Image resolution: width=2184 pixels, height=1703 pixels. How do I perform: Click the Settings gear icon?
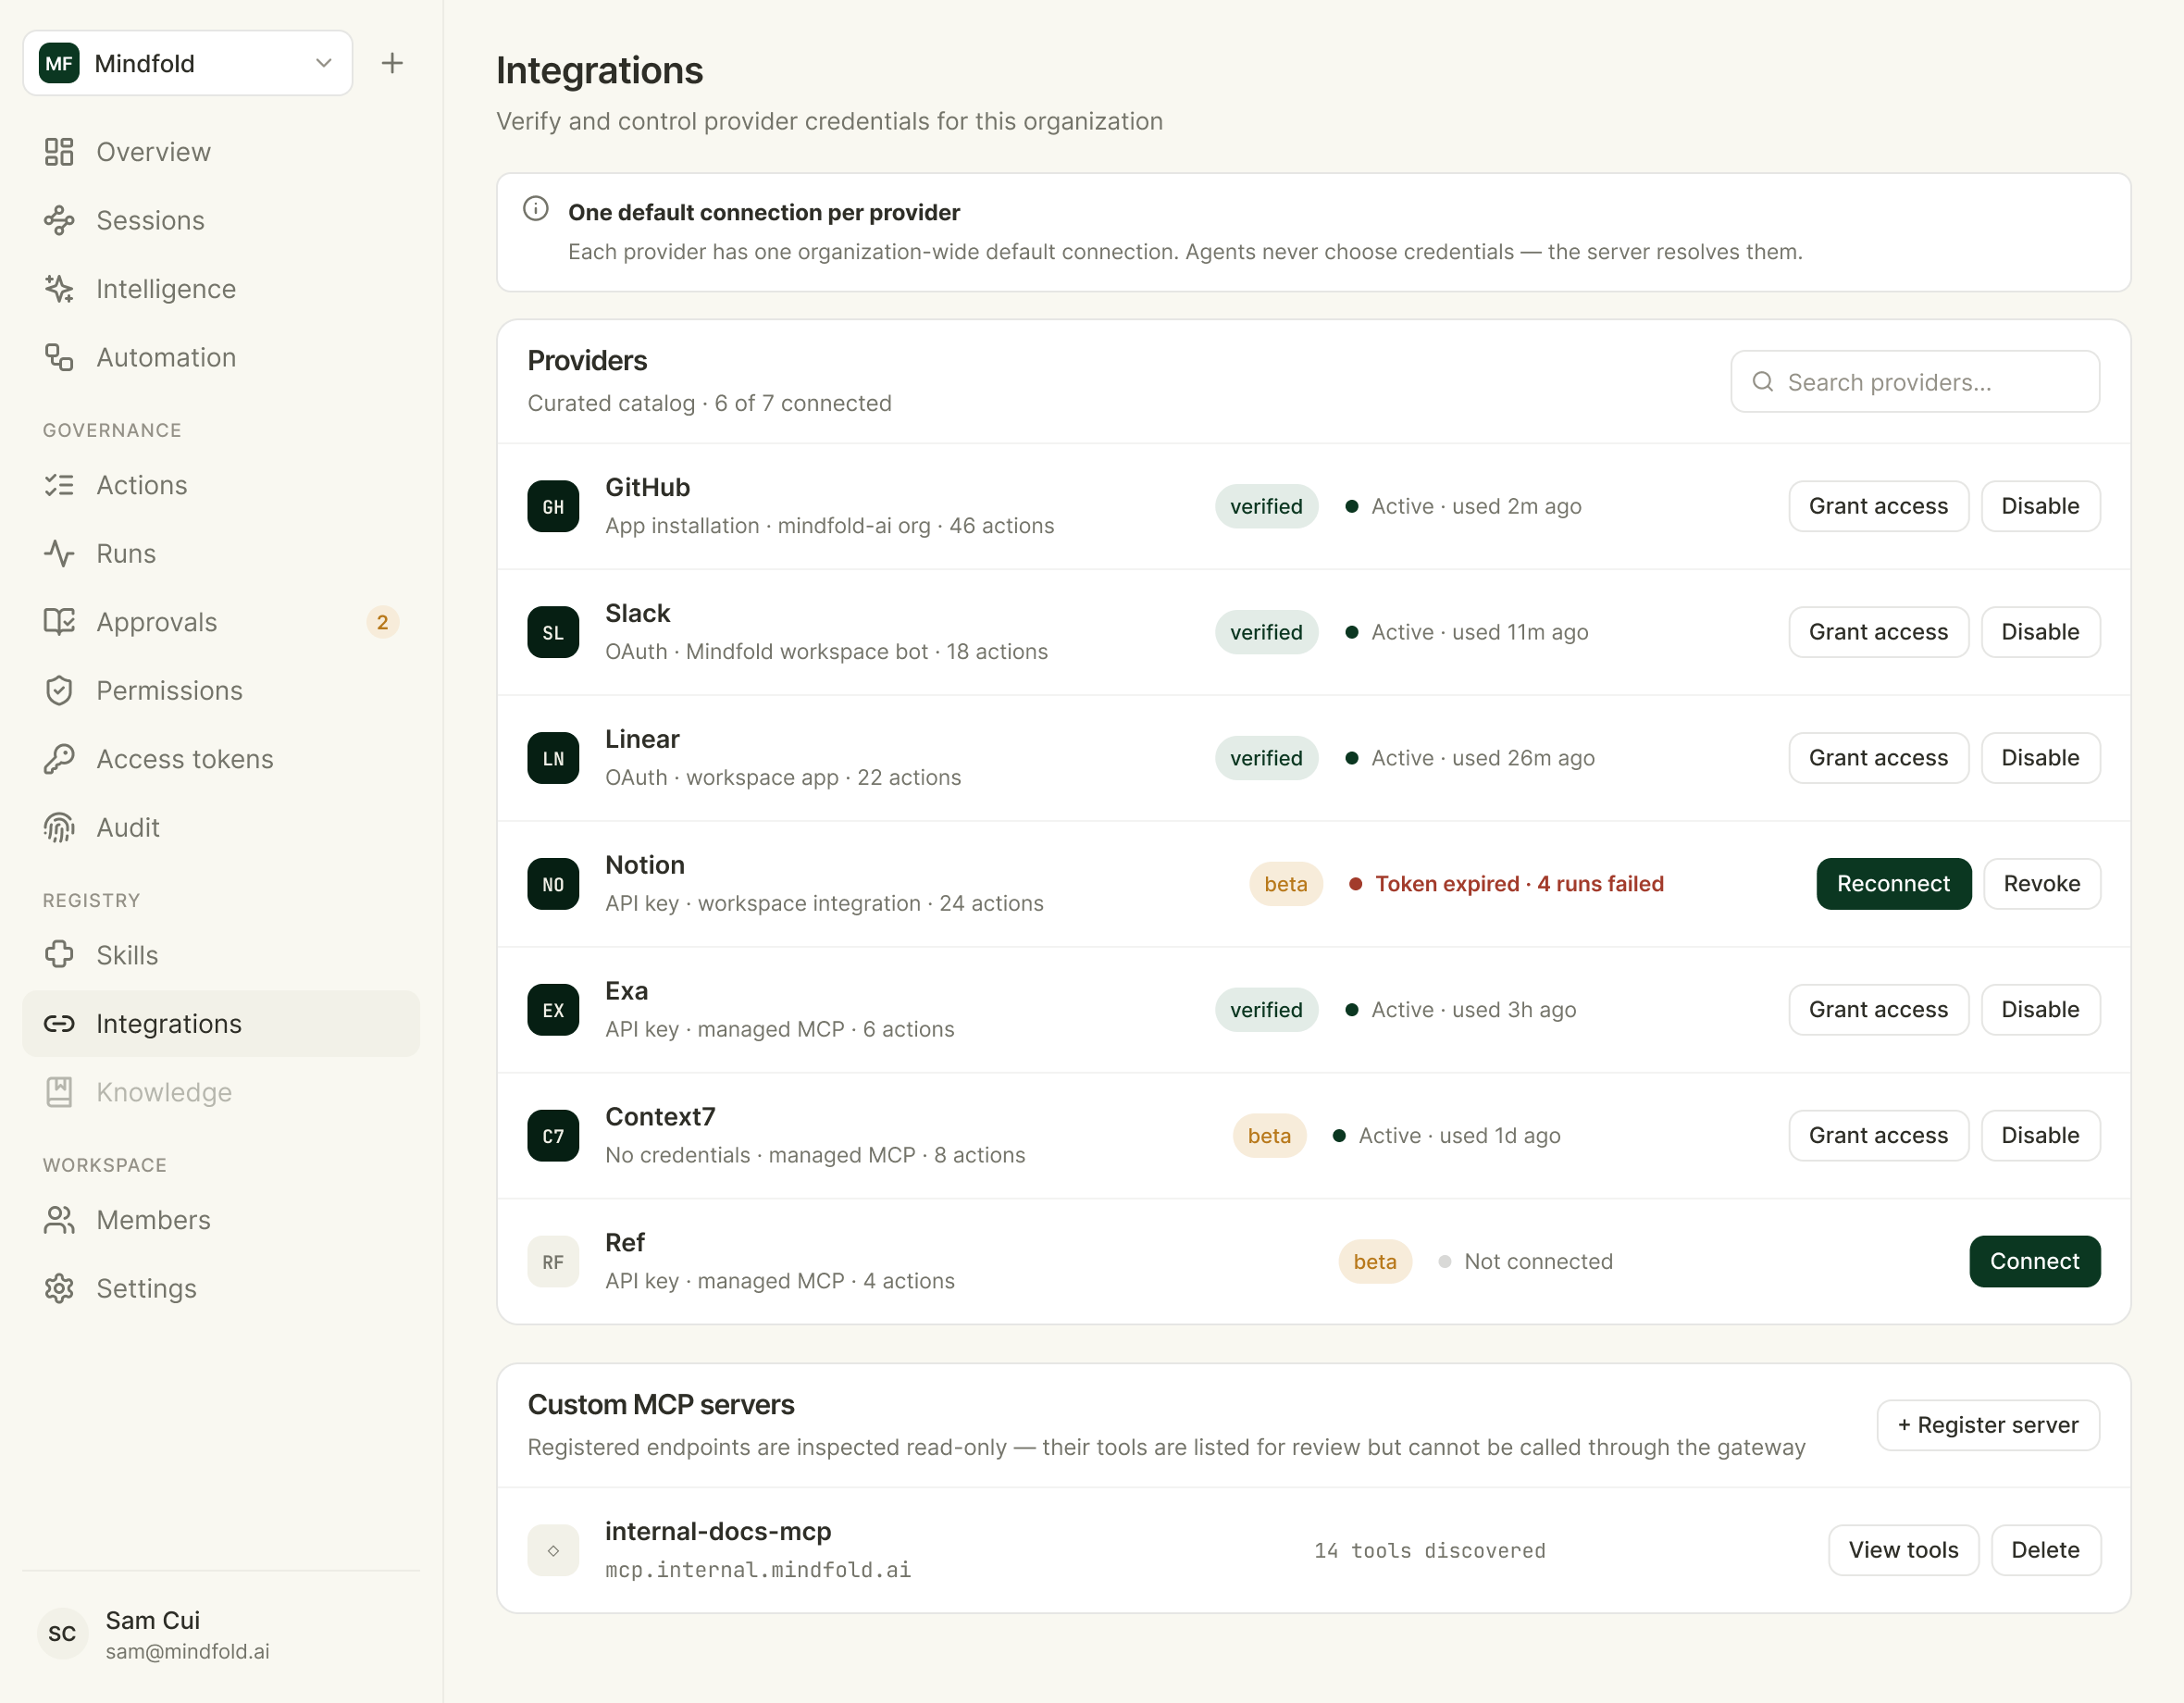coord(59,1288)
